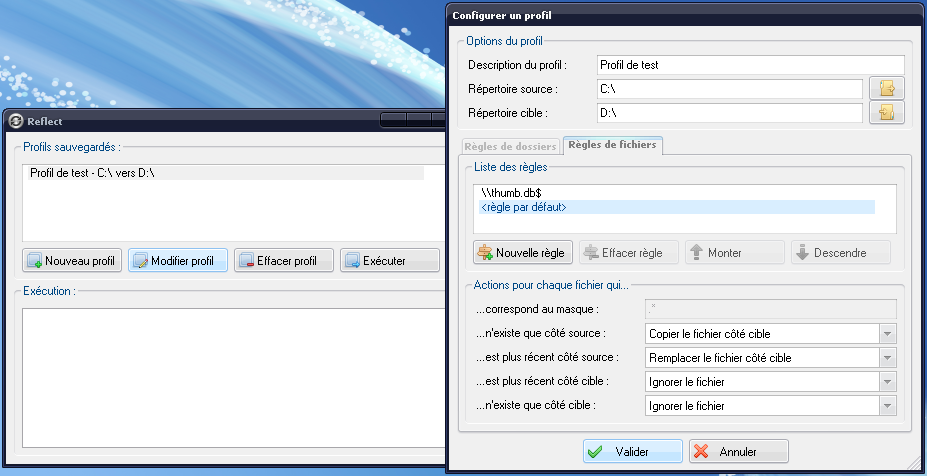Click Monter to move rule up
Image resolution: width=927 pixels, height=476 pixels.
731,252
